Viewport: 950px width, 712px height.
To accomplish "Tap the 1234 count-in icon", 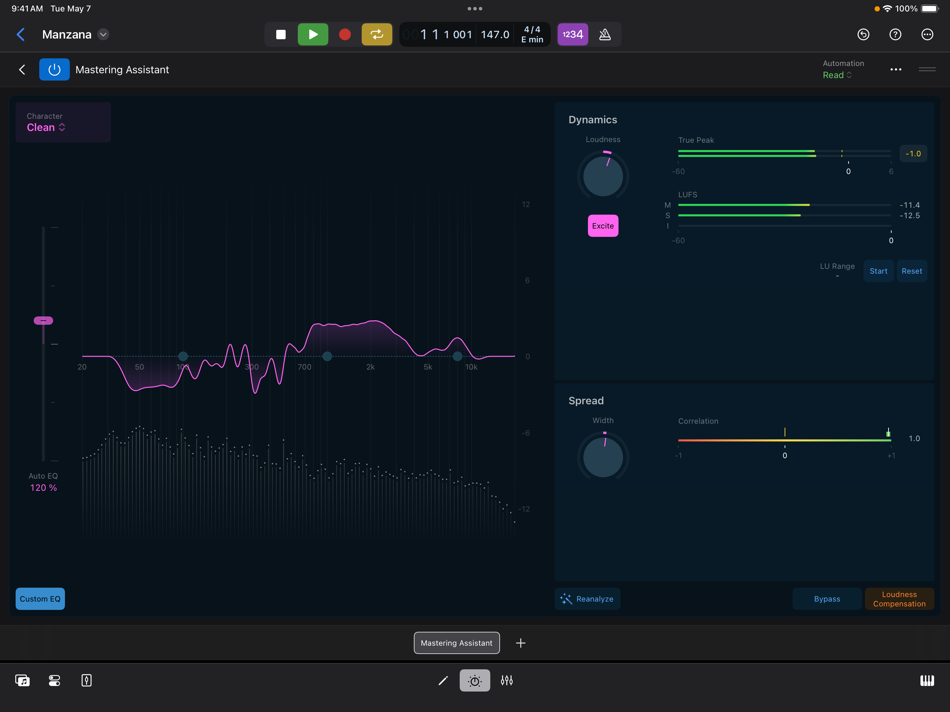I will click(x=572, y=33).
